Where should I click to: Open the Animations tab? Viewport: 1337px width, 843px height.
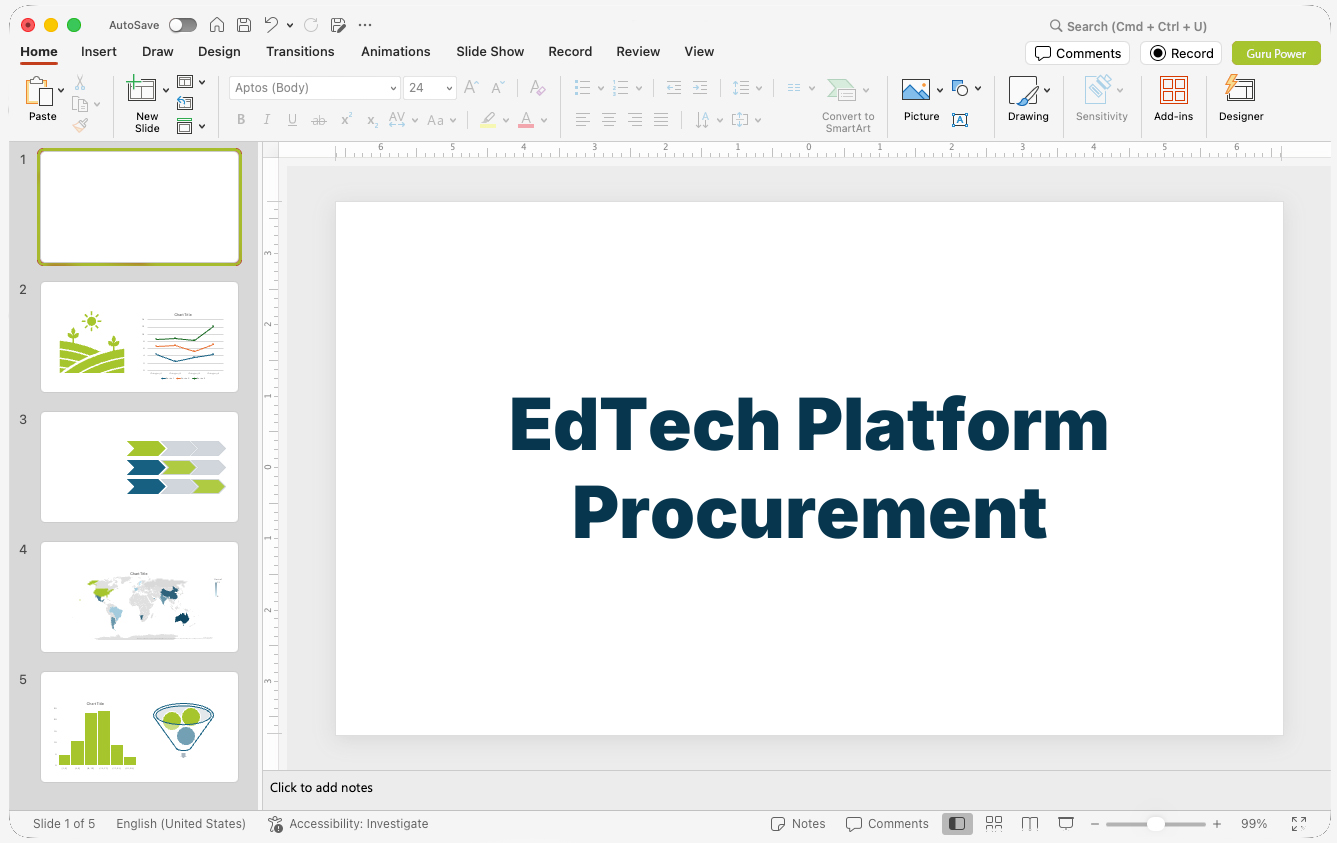pos(396,52)
